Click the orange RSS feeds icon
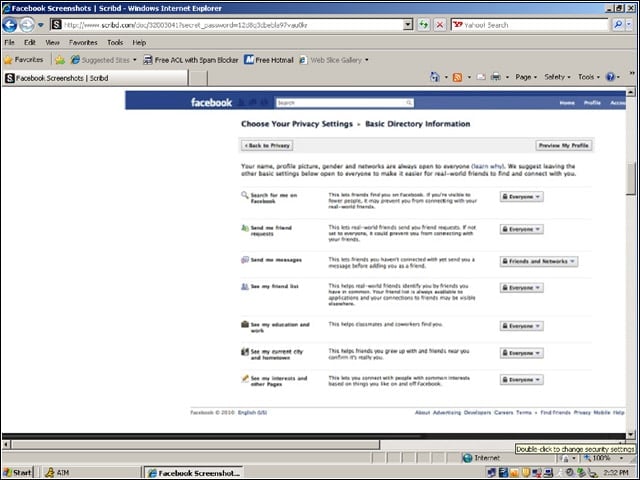 [x=458, y=77]
